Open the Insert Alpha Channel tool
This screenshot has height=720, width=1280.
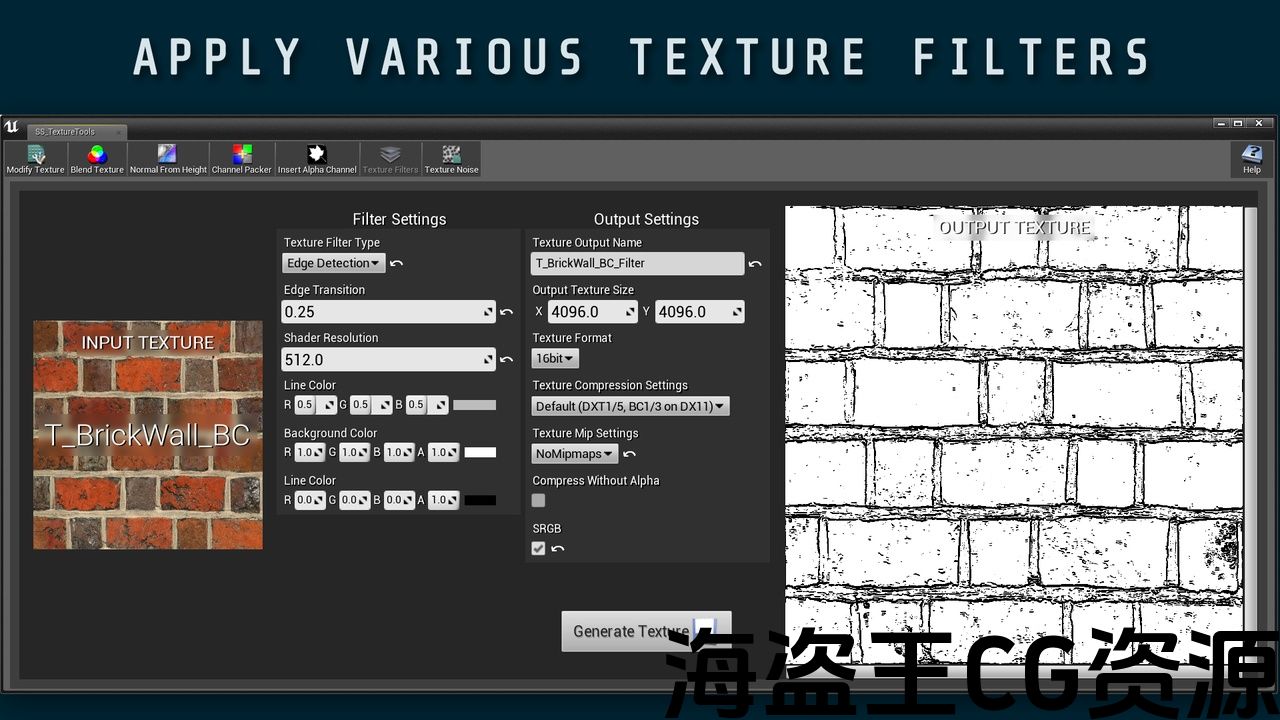[x=317, y=159]
